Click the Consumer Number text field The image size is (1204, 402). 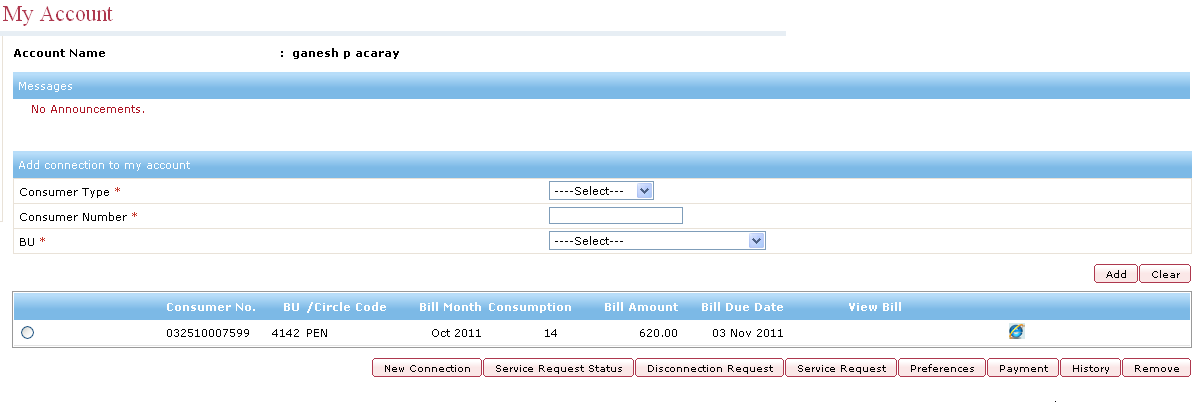pyautogui.click(x=615, y=216)
